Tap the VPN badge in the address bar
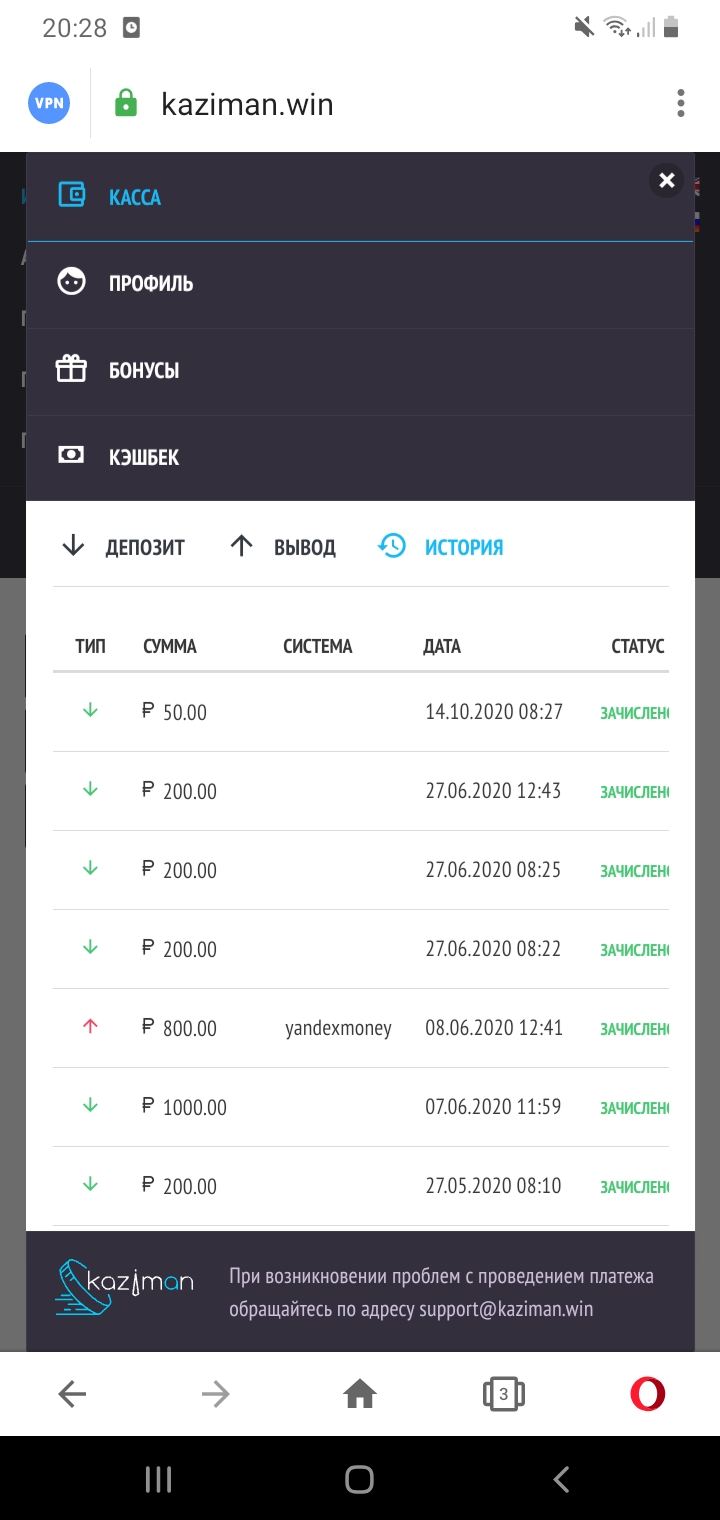The height and width of the screenshot is (1520, 720). pos(48,103)
